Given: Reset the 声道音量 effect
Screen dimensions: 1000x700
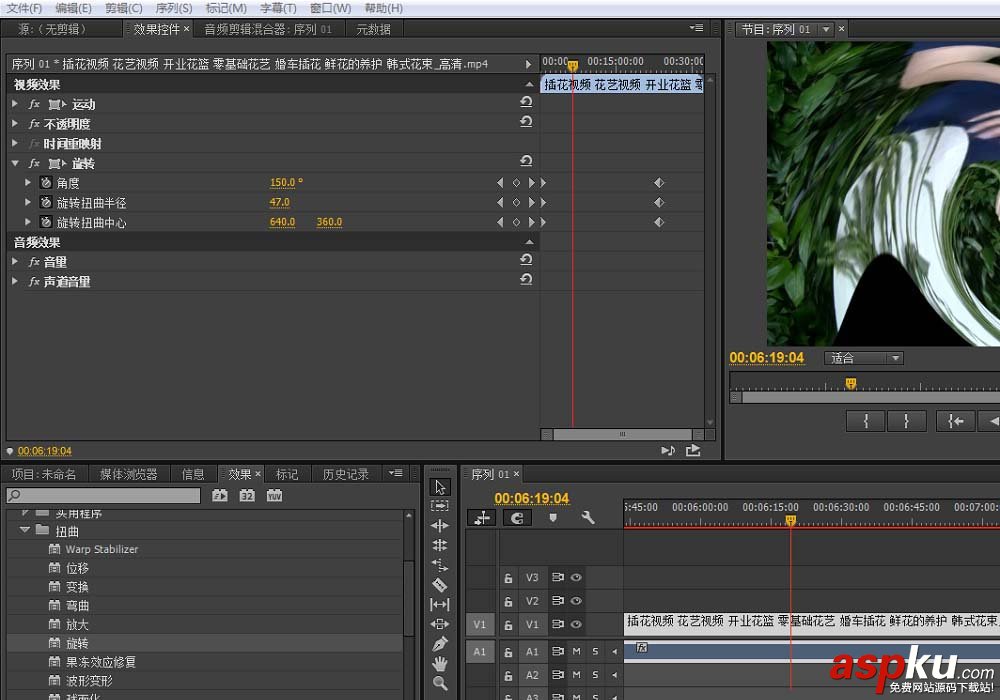Looking at the screenshot, I should [x=526, y=279].
